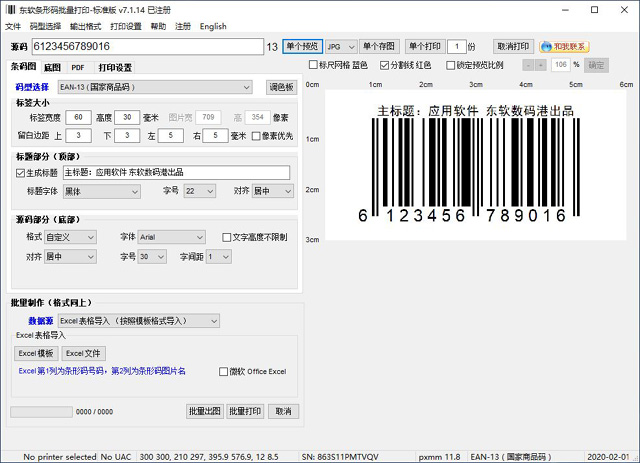This screenshot has height=463, width=640.
Task: Click SN: 863S11PMTVQV in status bar
Action: click(340, 457)
